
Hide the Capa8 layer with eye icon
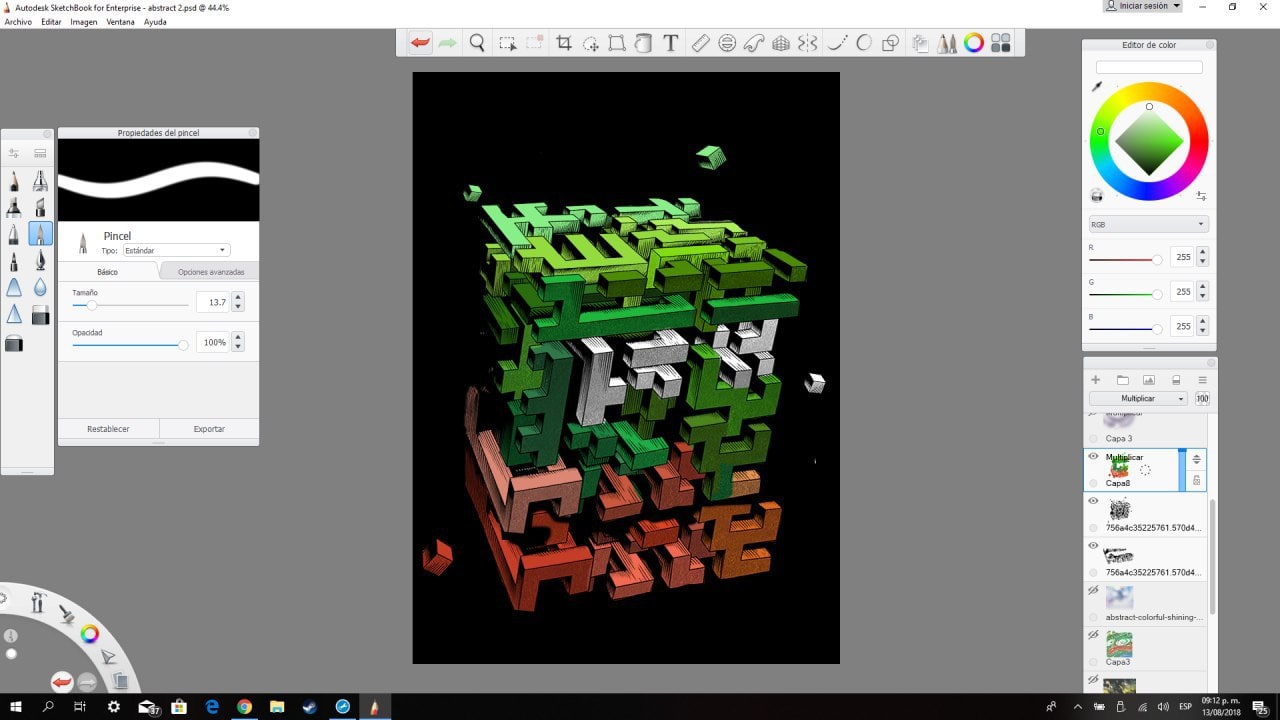point(1093,457)
